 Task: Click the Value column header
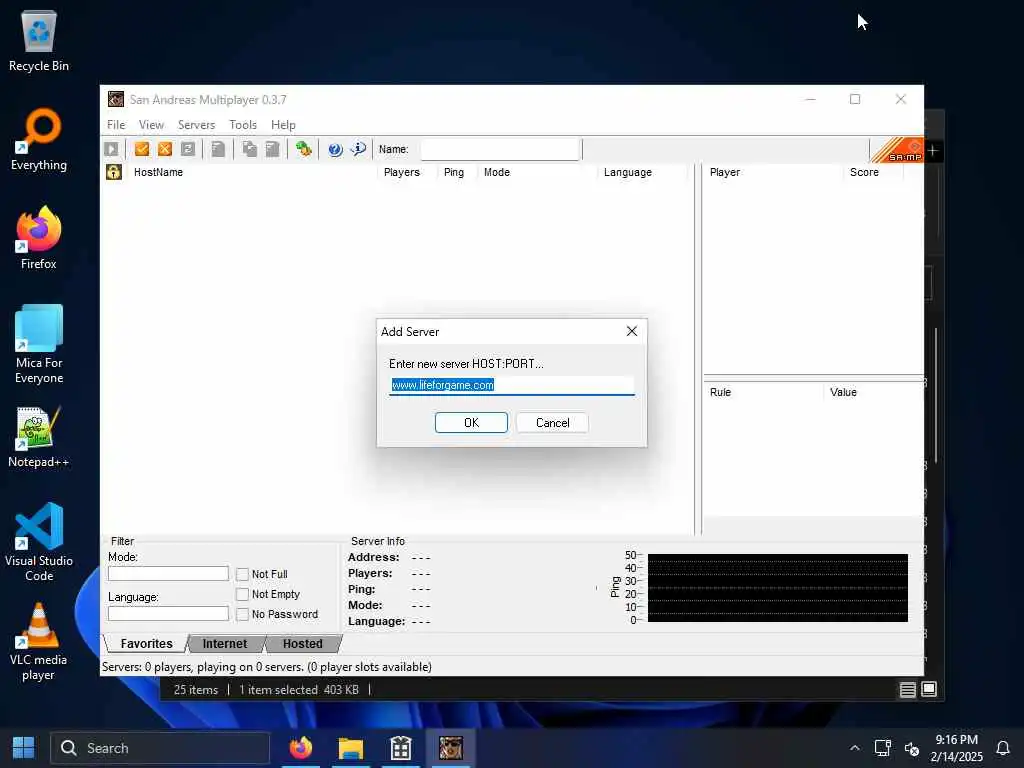873,392
